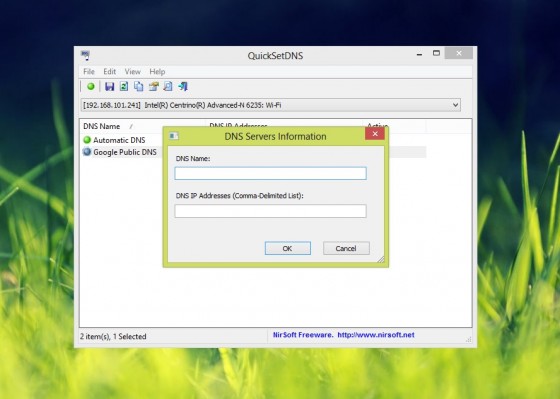The height and width of the screenshot is (399, 560).
Task: Click the QuickSetDNS app icon in title bar
Action: (85, 55)
